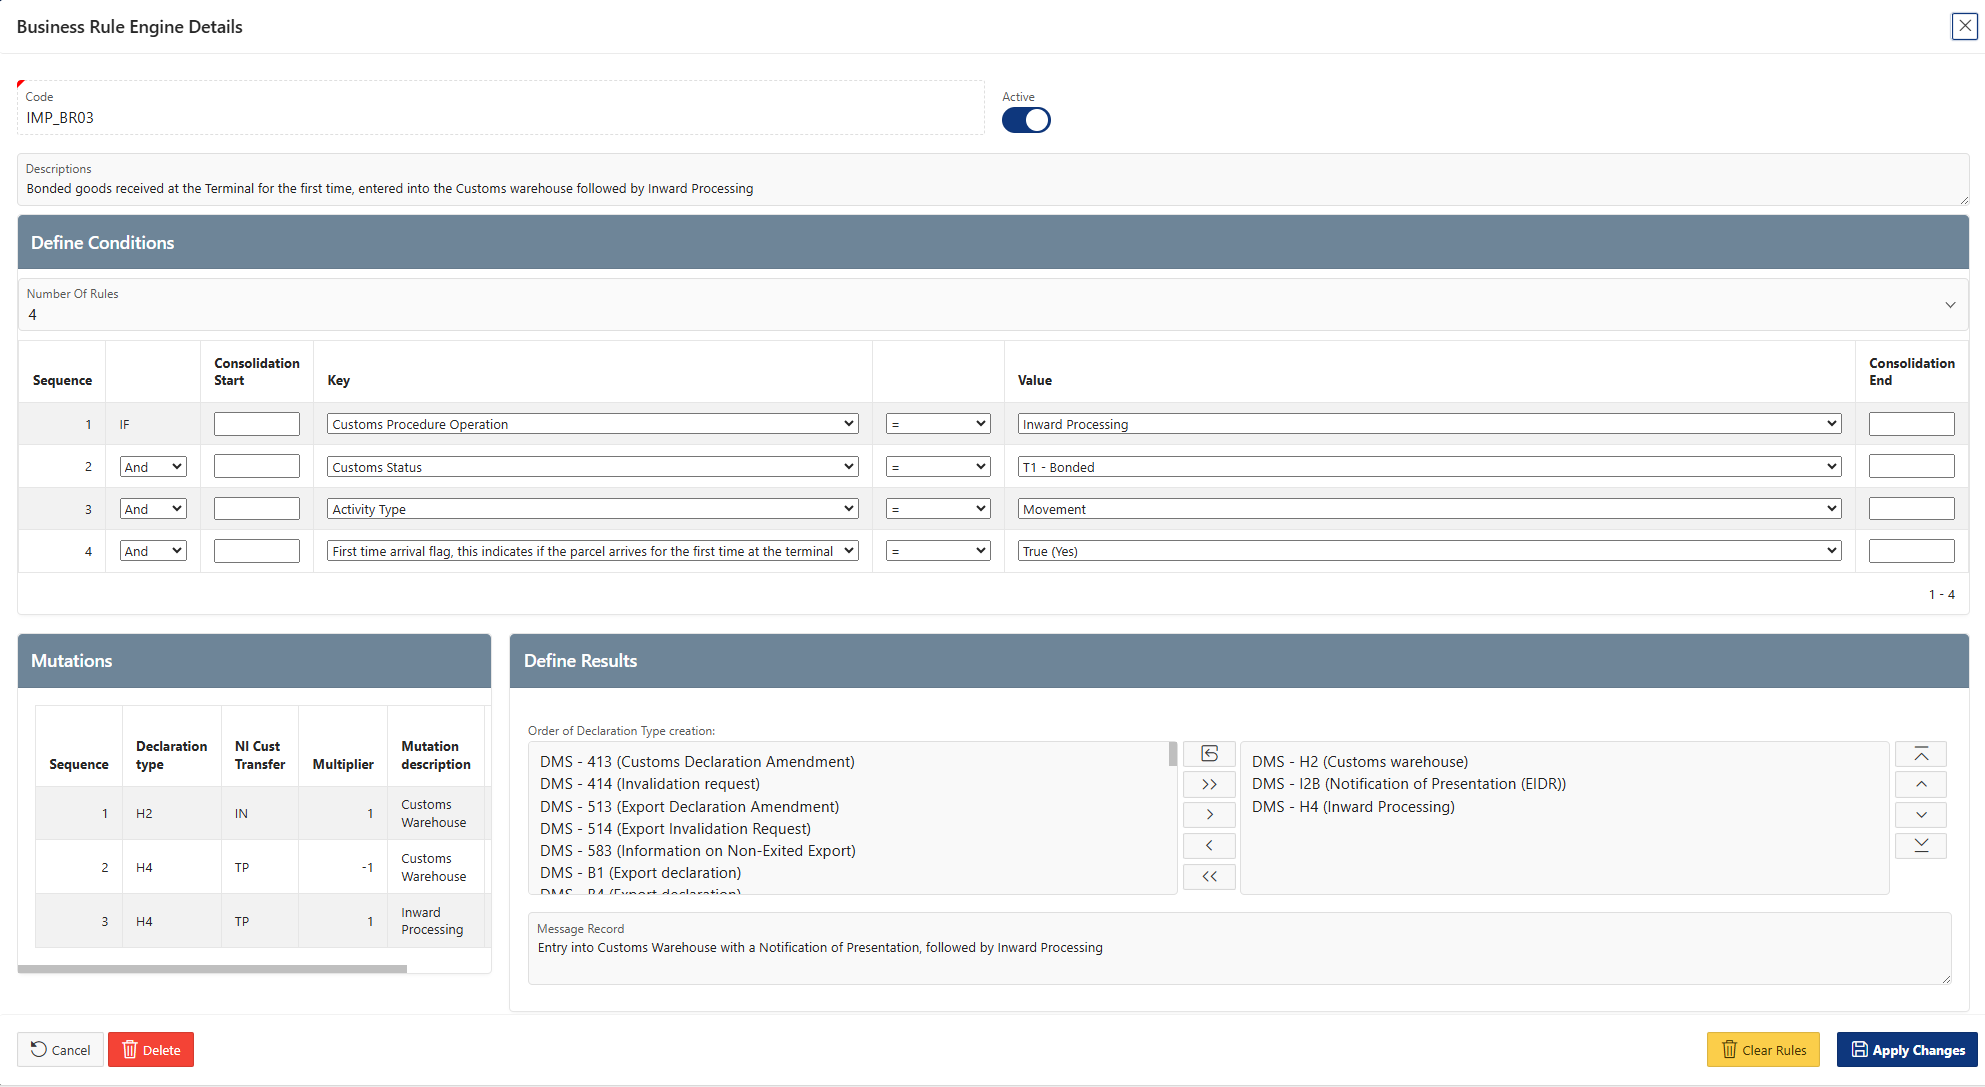The width and height of the screenshot is (1985, 1087).
Task: Click the Message Record text area
Action: 1240,949
